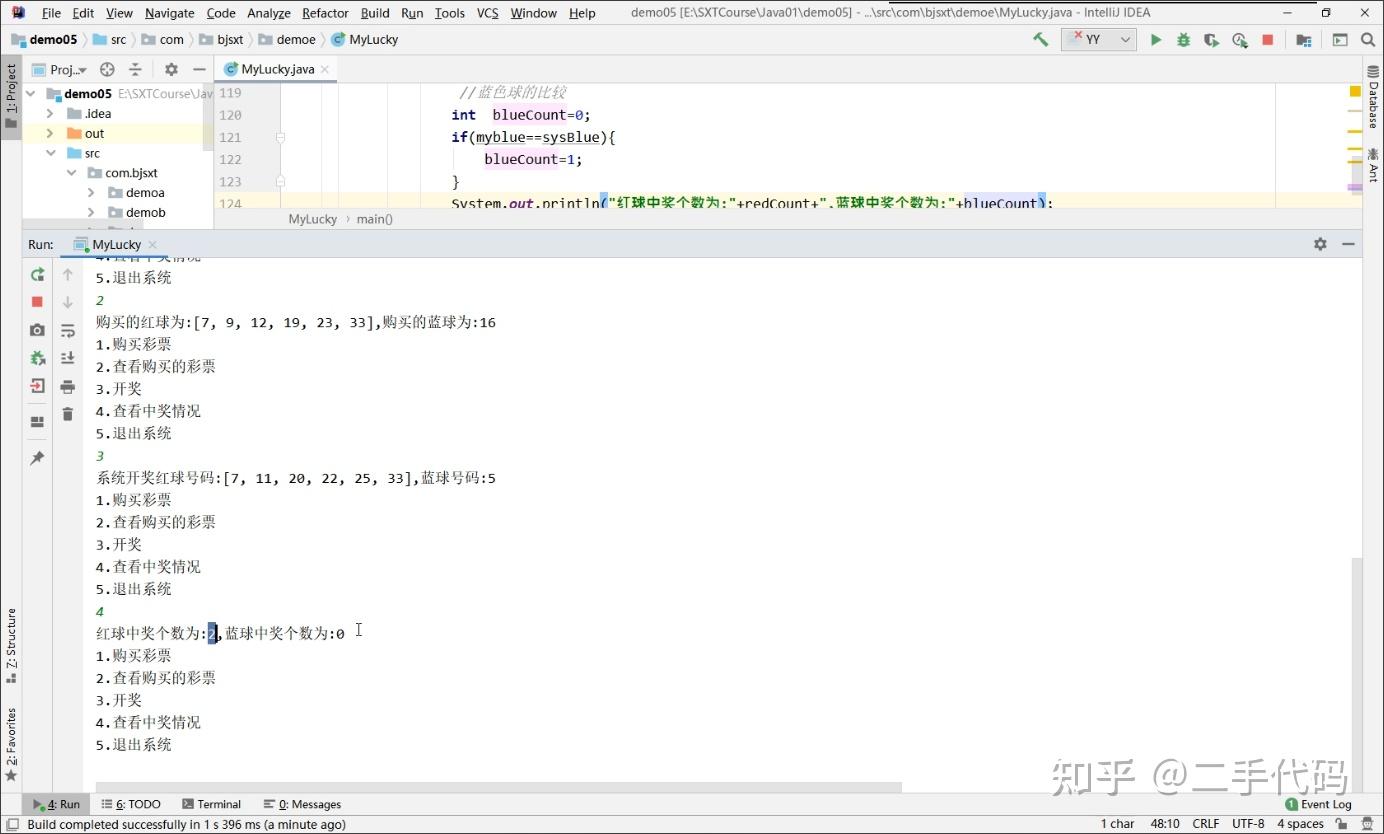Open the Navigate menu
The width and height of the screenshot is (1384, 834).
click(170, 13)
